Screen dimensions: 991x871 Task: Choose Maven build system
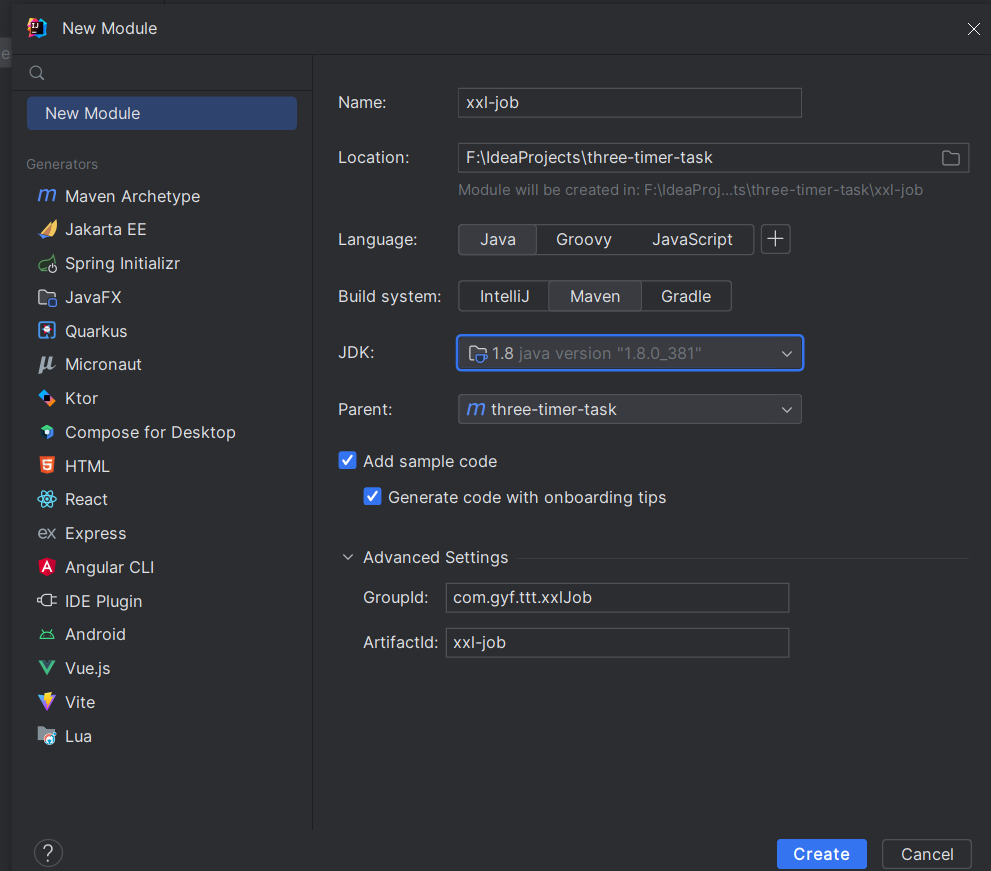595,296
